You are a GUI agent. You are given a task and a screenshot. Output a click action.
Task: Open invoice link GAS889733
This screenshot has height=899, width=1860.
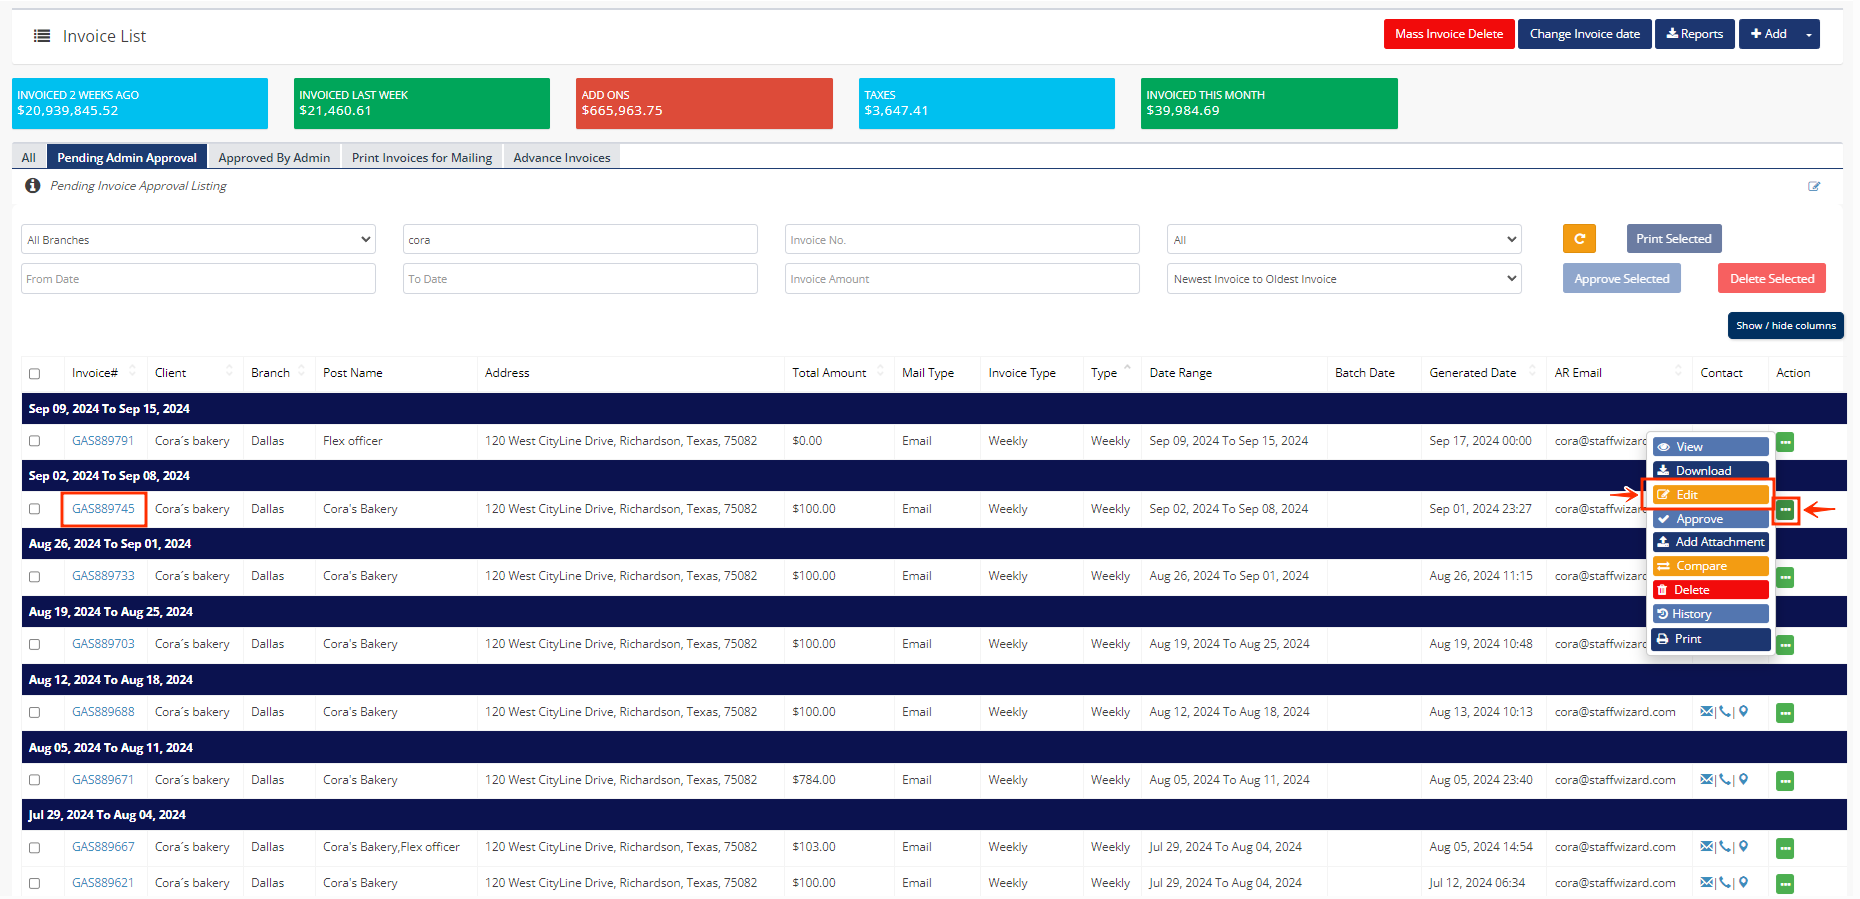point(103,576)
